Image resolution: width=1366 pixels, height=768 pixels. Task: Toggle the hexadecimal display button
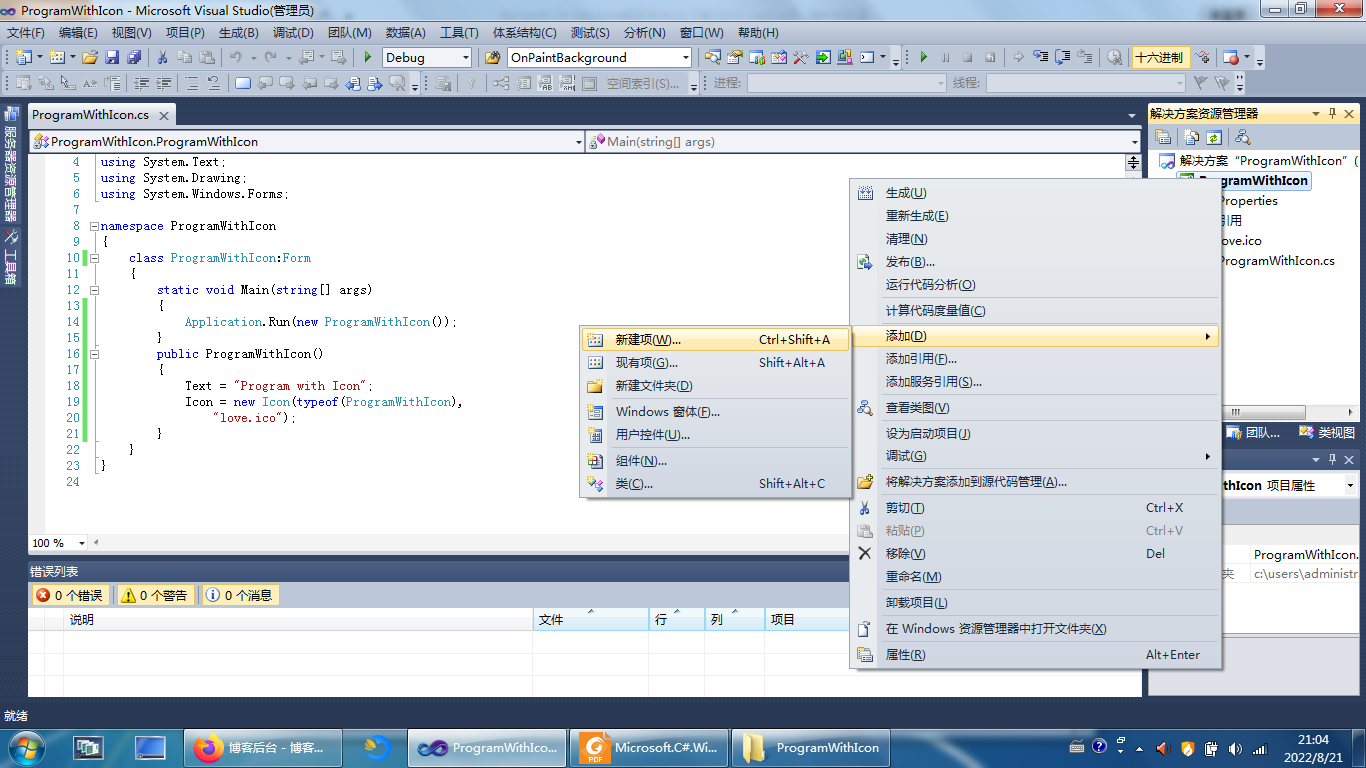pyautogui.click(x=1159, y=57)
